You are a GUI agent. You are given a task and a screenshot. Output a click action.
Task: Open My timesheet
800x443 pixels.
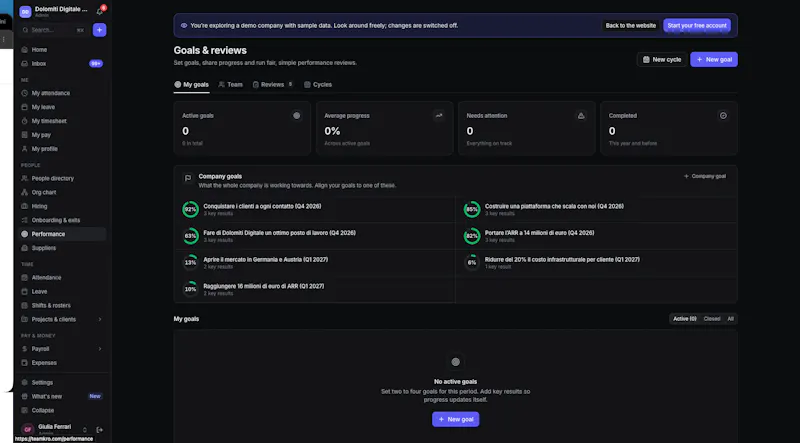(x=62, y=121)
